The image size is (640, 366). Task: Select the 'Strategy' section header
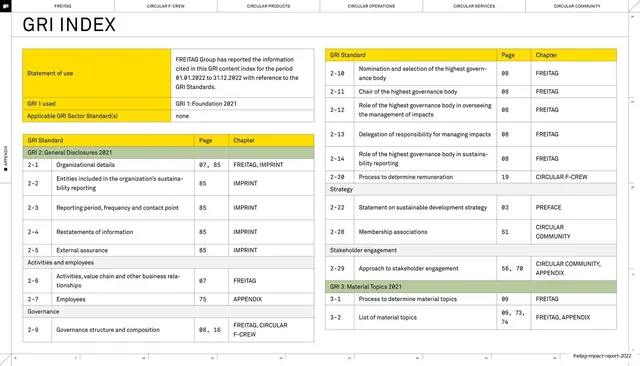click(471, 189)
